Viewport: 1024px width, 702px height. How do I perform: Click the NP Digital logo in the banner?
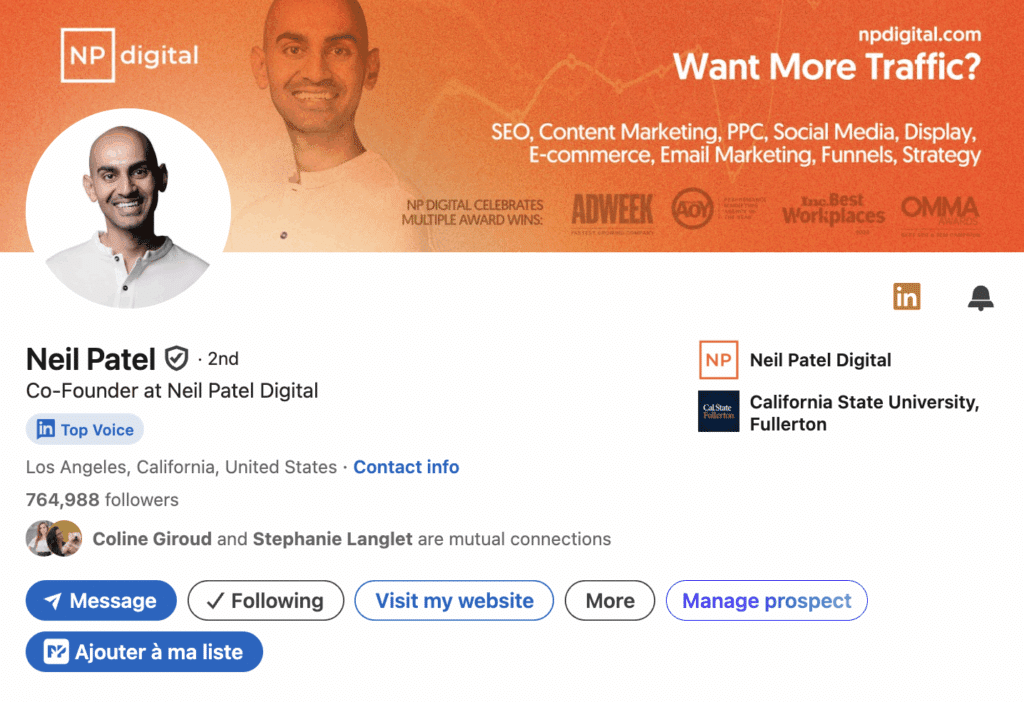click(x=129, y=56)
